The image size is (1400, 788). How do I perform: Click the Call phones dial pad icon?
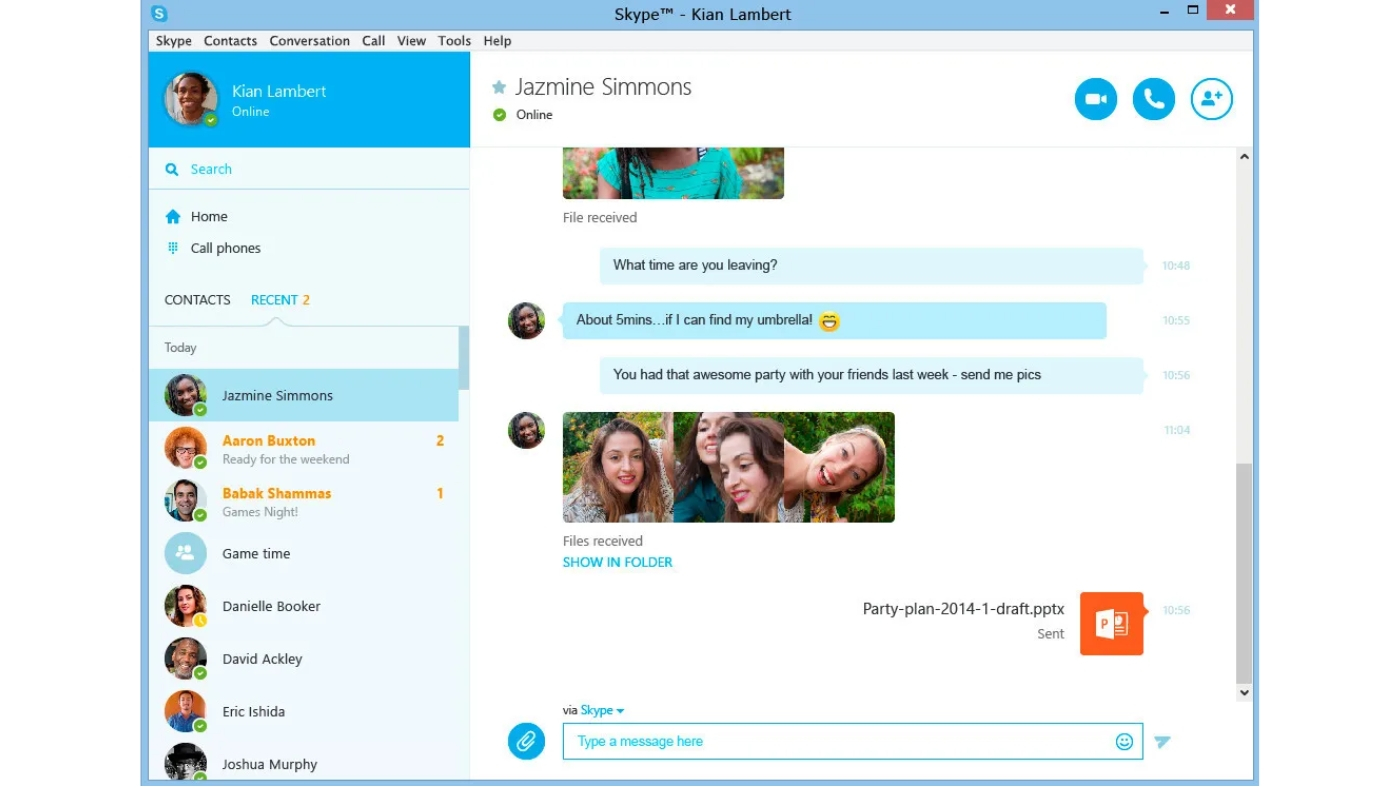(173, 248)
